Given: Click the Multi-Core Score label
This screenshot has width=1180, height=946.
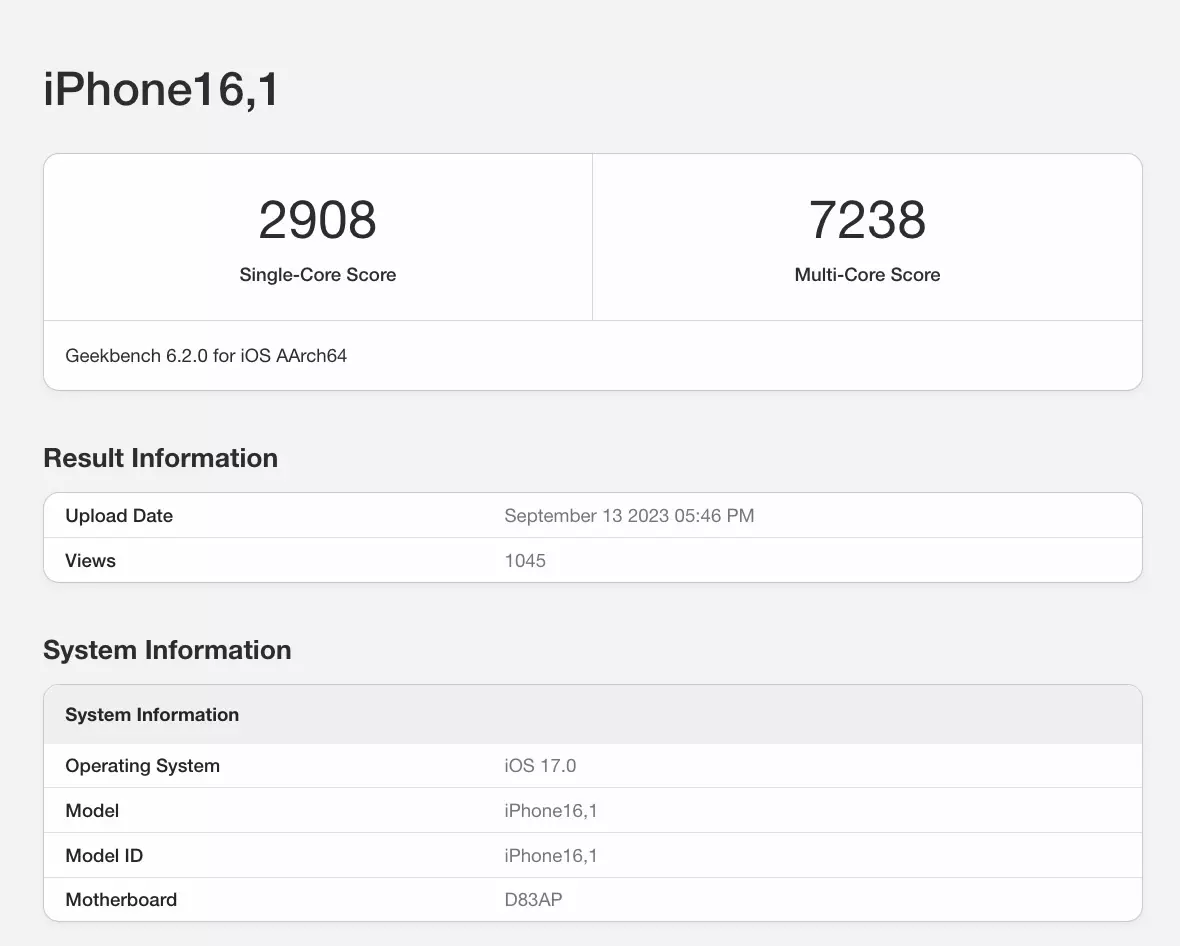Looking at the screenshot, I should pos(867,275).
